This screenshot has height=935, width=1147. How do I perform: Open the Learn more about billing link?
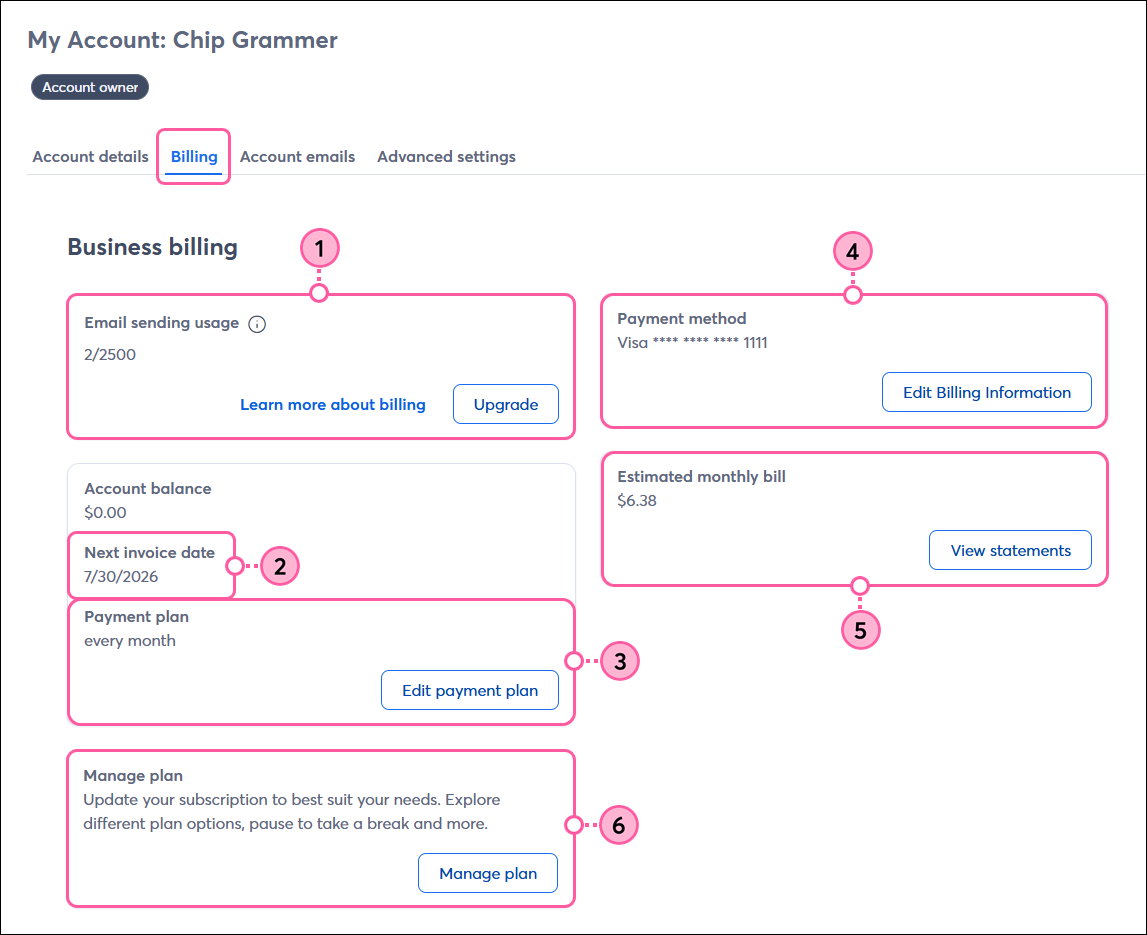pyautogui.click(x=333, y=405)
